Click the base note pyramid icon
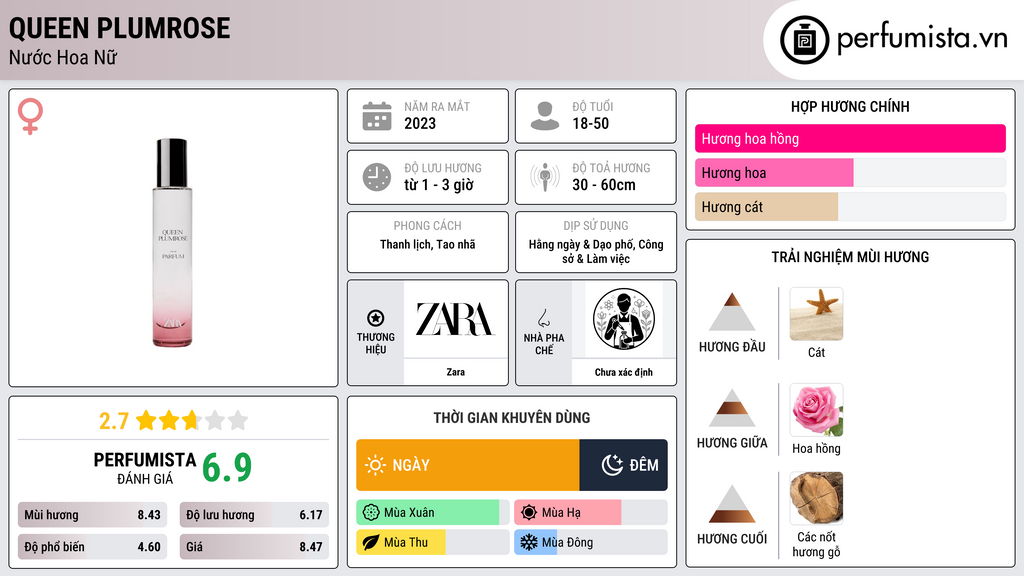Screen dimensions: 1024x576 (732, 504)
